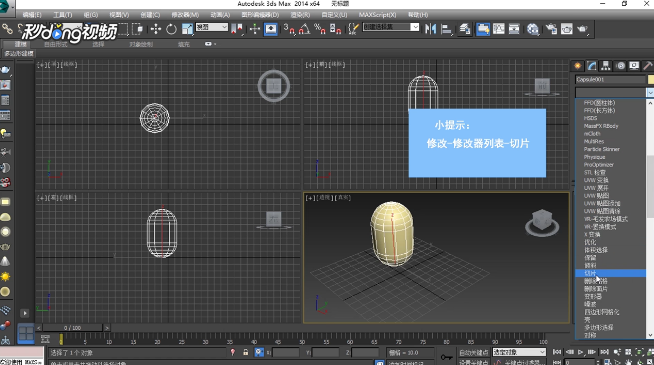Open the named selection sets dropdown
The image size is (654, 365).
(391, 27)
